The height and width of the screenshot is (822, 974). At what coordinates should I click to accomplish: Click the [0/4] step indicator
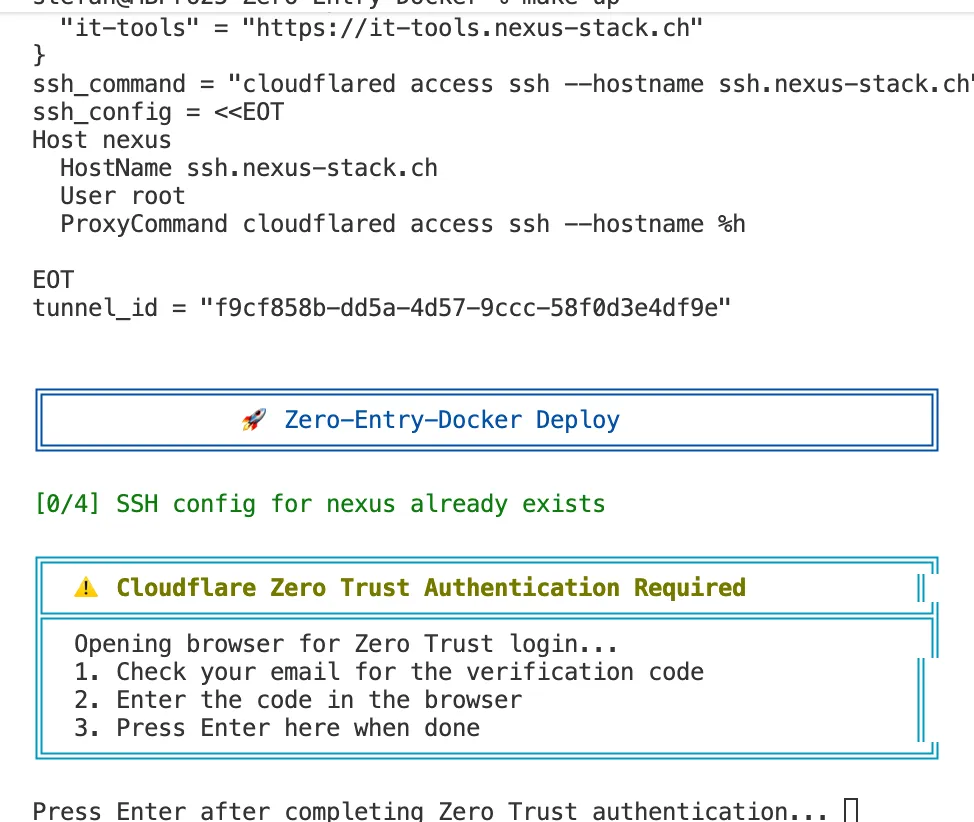[67, 504]
